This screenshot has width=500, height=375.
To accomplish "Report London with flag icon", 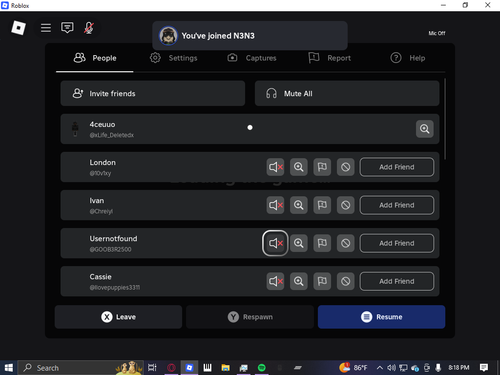I will pyautogui.click(x=322, y=167).
